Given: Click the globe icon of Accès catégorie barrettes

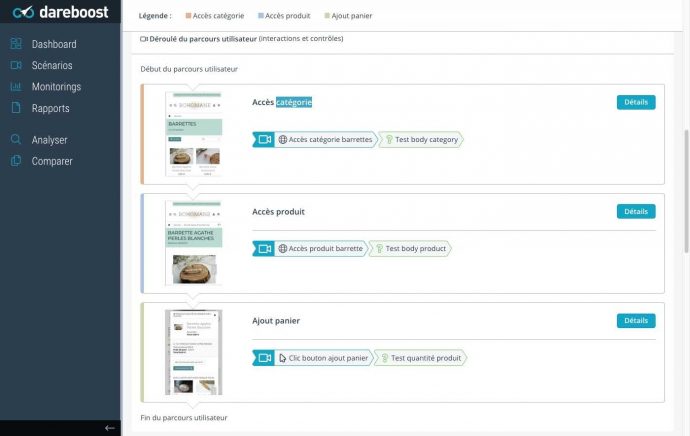Looking at the screenshot, I should [x=283, y=139].
